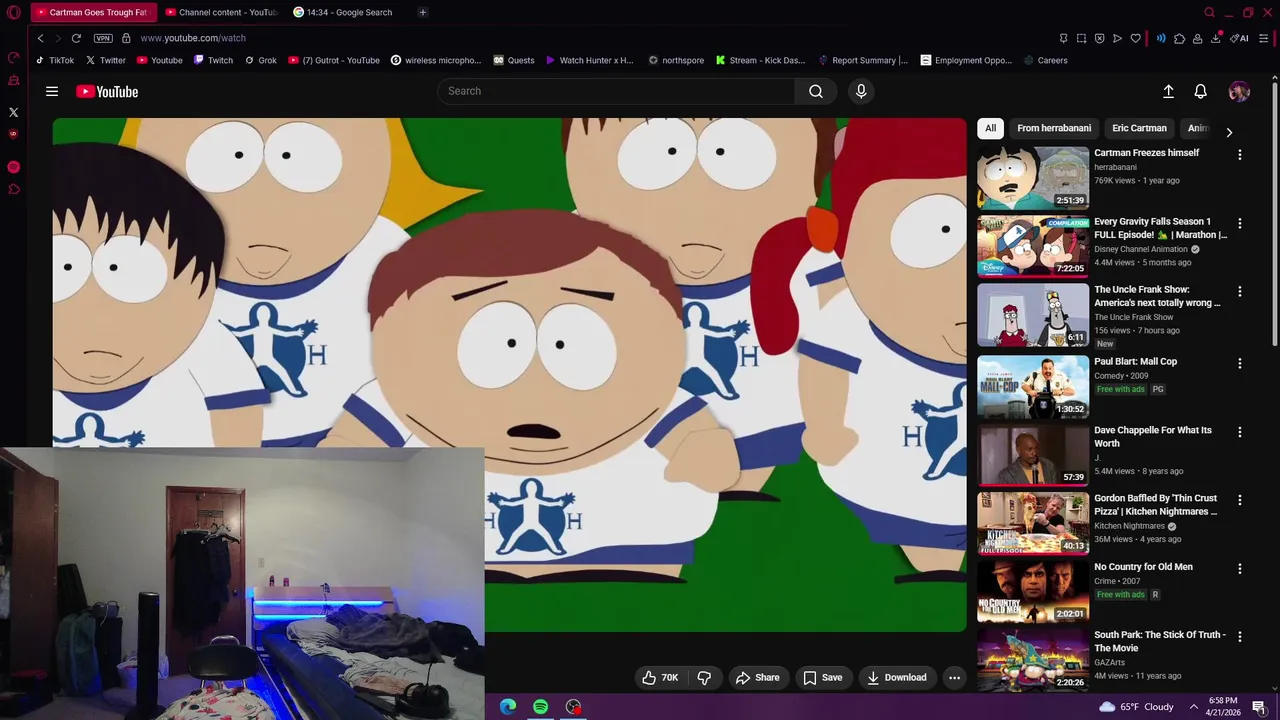This screenshot has width=1280, height=720.
Task: Like the video with 70K thumbs up
Action: tap(660, 677)
